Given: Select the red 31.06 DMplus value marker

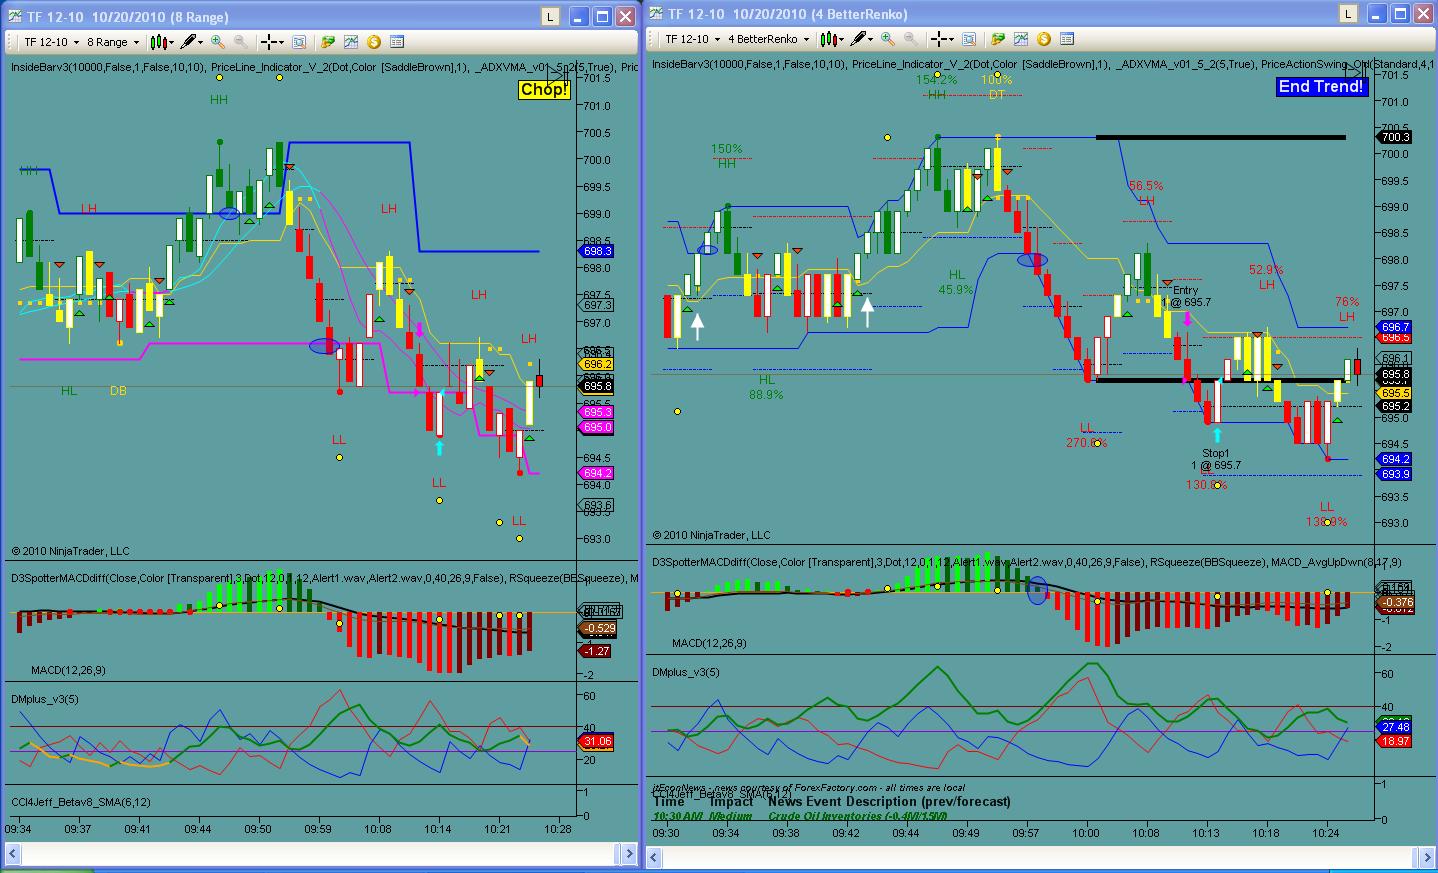Looking at the screenshot, I should 597,742.
